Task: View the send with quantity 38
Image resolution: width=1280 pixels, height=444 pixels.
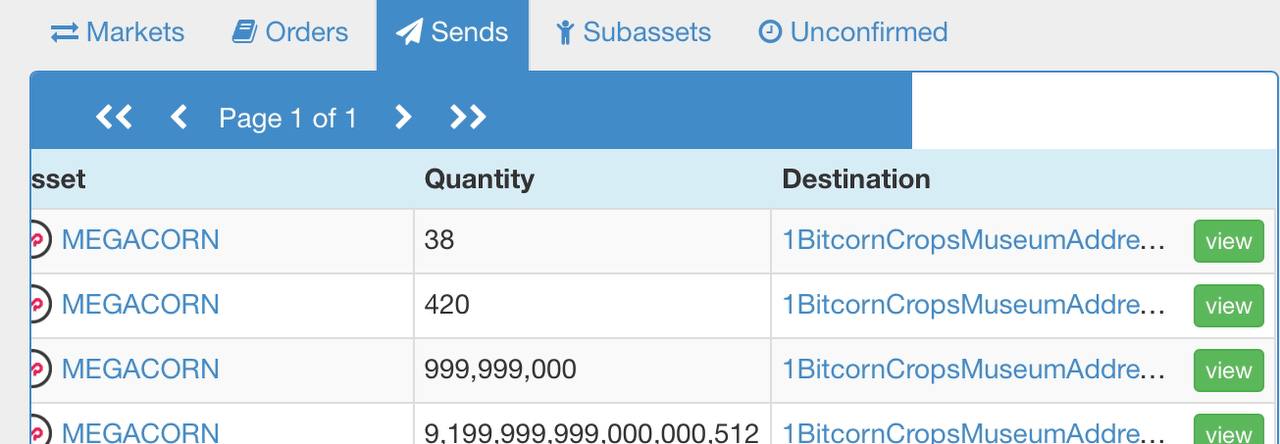Action: pos(1228,241)
